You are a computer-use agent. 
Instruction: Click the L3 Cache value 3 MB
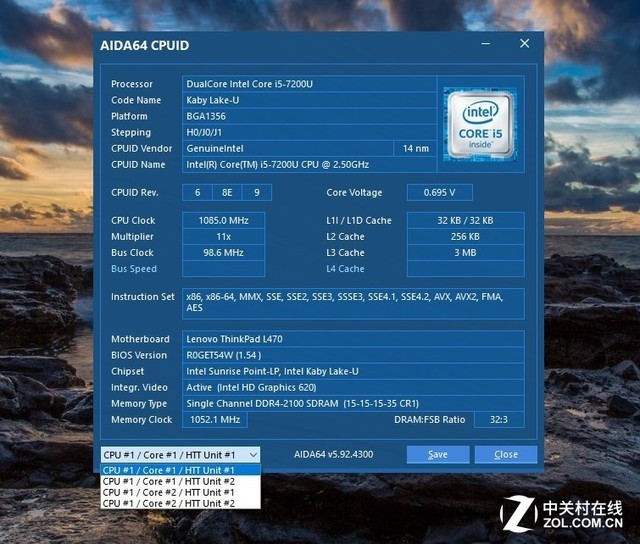click(466, 253)
